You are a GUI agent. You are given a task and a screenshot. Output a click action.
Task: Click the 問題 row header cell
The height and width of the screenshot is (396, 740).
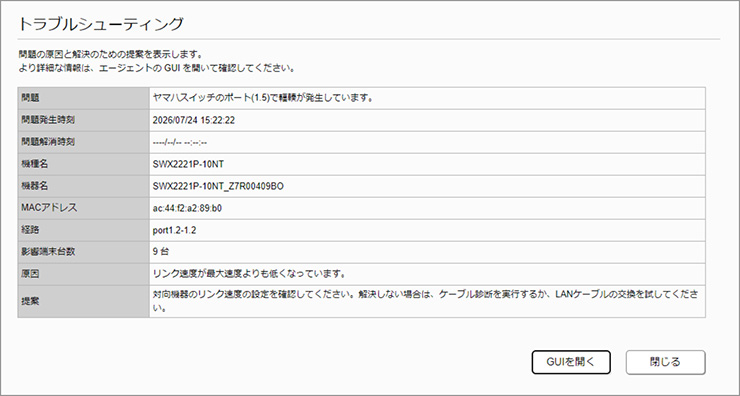pos(84,98)
